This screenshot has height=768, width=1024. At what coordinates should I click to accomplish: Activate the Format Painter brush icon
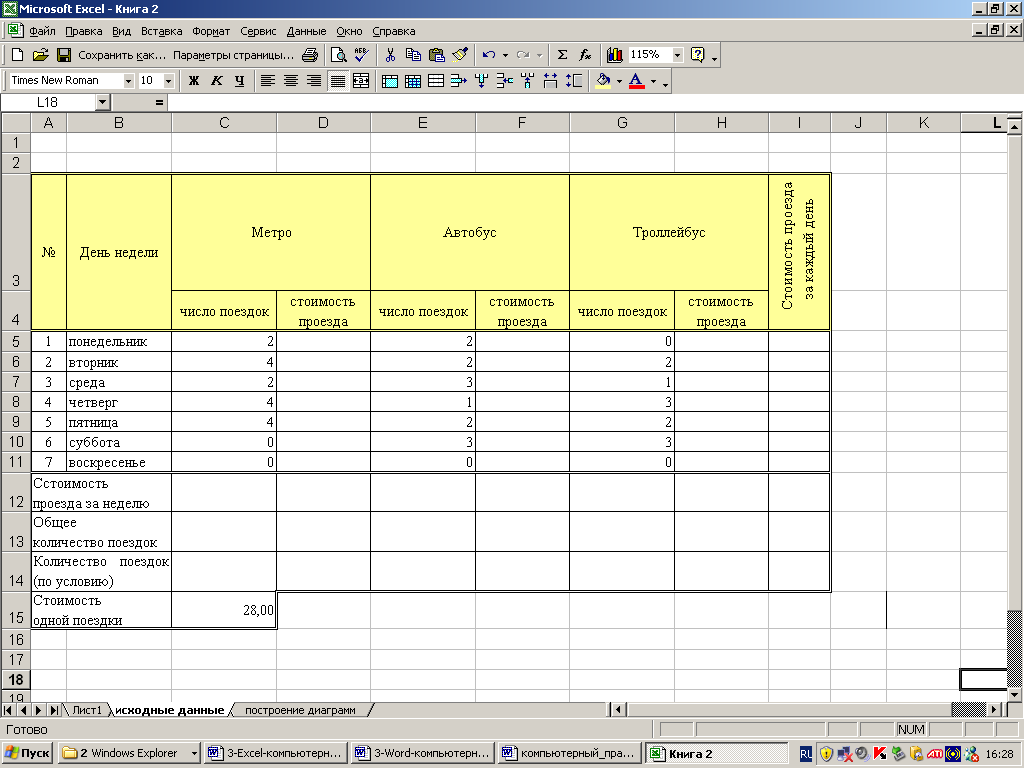[460, 55]
